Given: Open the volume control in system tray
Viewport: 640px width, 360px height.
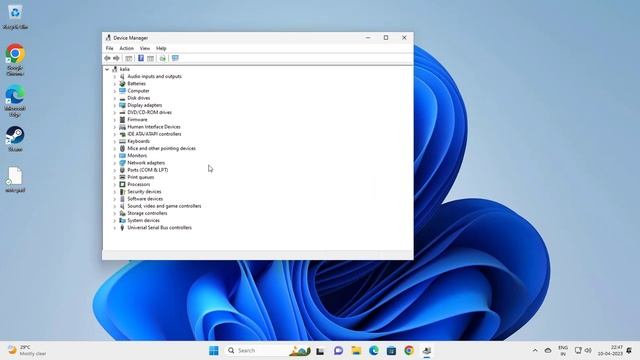Looking at the screenshot, I should (x=588, y=351).
